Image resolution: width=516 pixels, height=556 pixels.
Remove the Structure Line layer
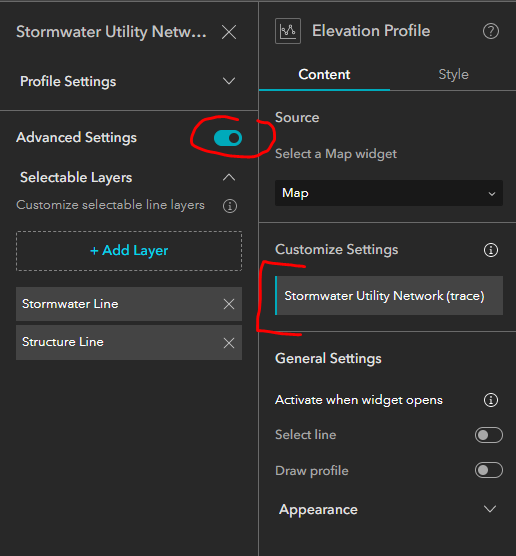pyautogui.click(x=229, y=343)
